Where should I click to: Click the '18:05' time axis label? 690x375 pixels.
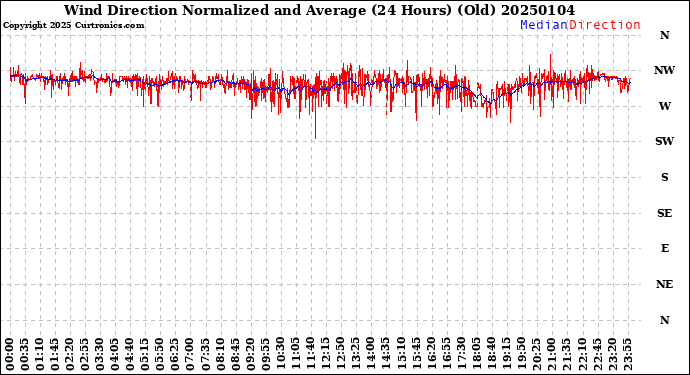pyautogui.click(x=477, y=354)
